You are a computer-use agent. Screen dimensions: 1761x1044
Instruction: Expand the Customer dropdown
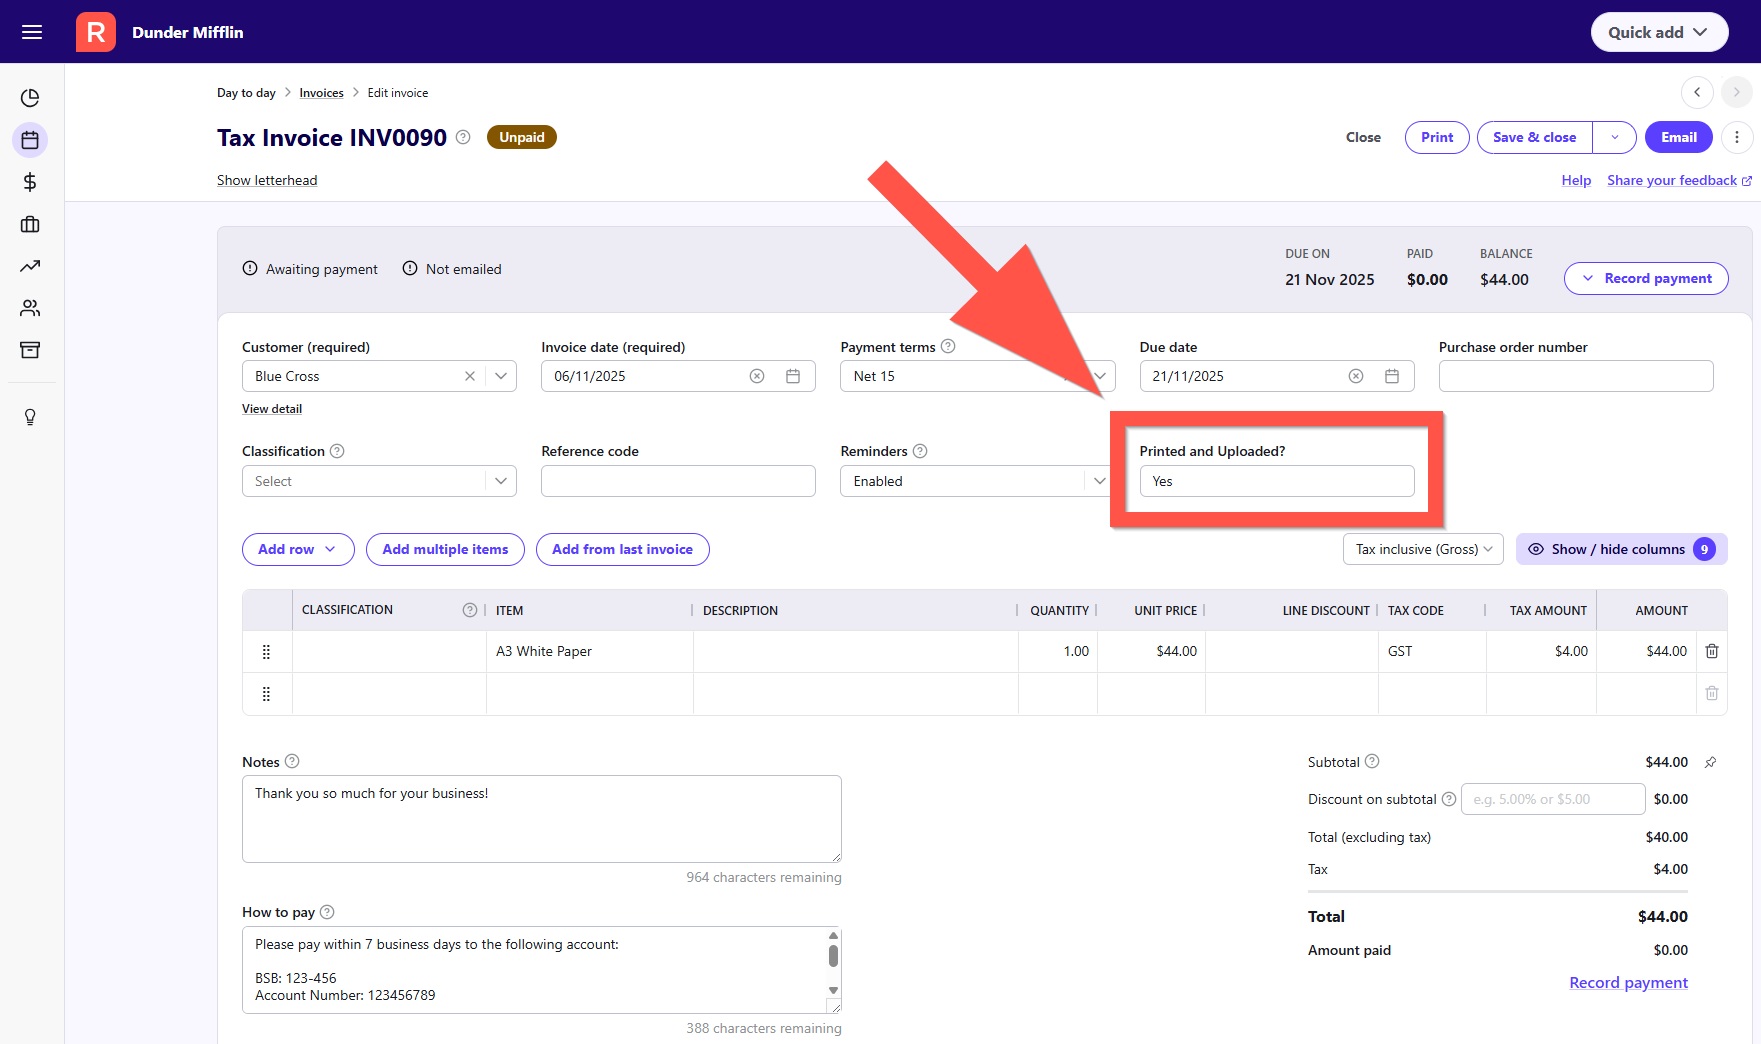coord(501,376)
